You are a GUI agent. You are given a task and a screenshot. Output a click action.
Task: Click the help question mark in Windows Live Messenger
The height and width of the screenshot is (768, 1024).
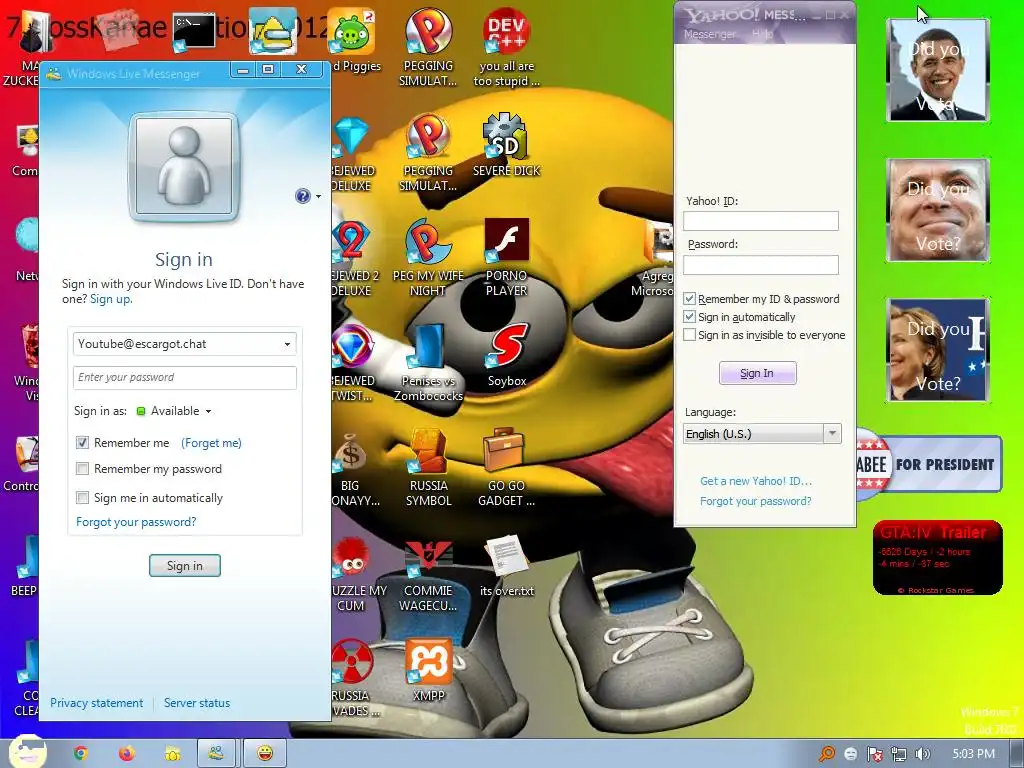(302, 196)
